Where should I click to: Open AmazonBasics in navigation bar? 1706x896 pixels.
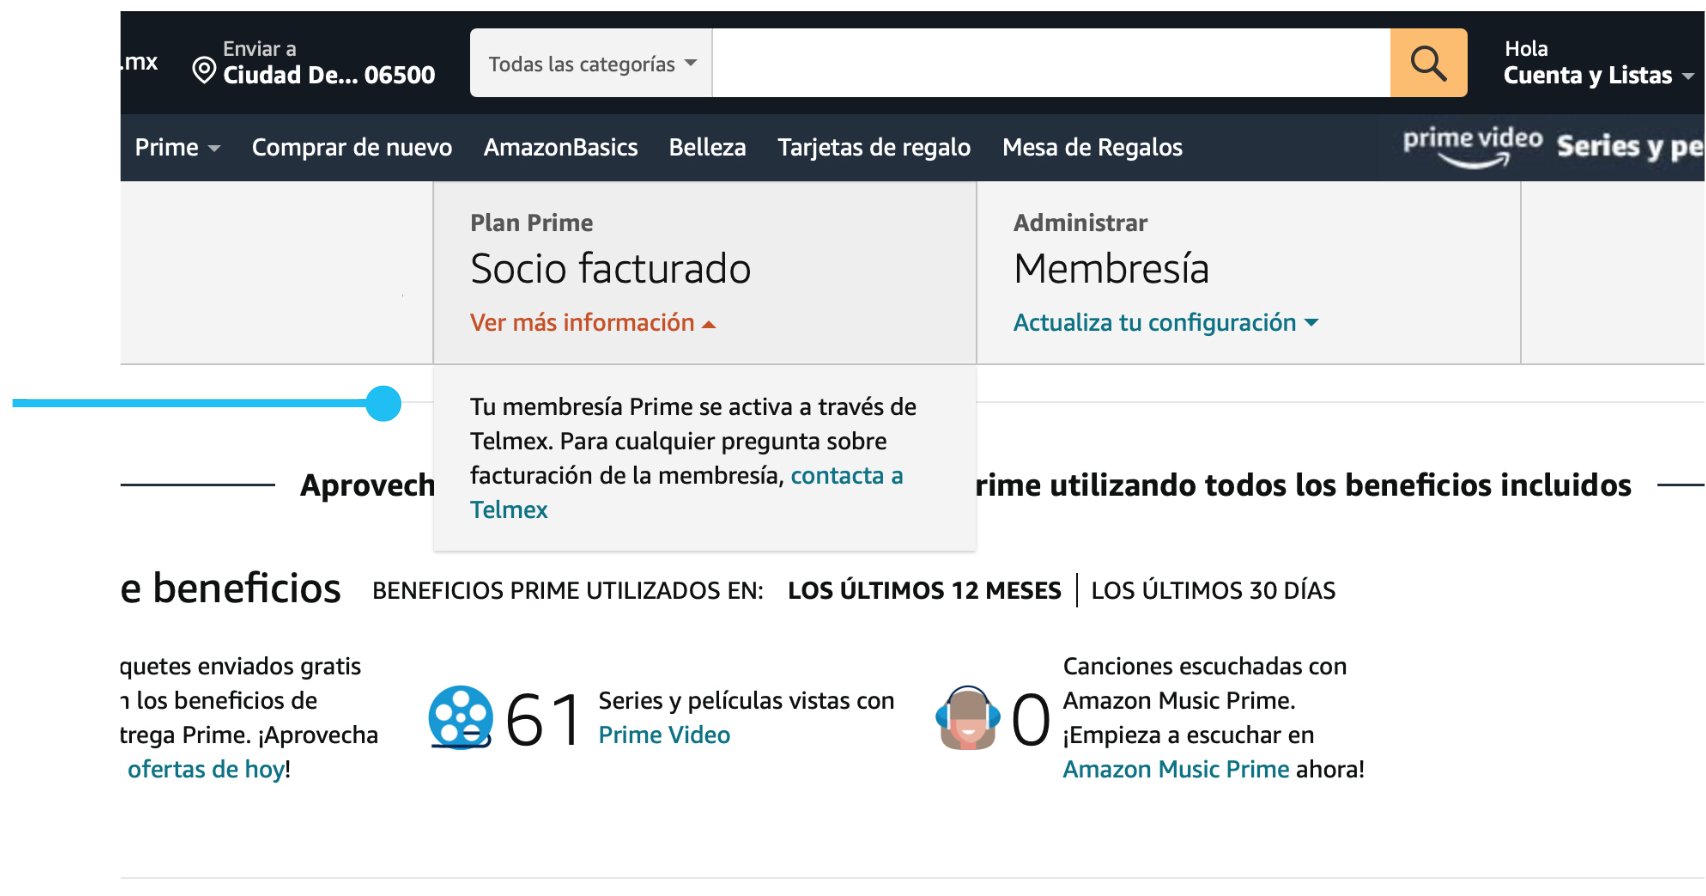561,147
